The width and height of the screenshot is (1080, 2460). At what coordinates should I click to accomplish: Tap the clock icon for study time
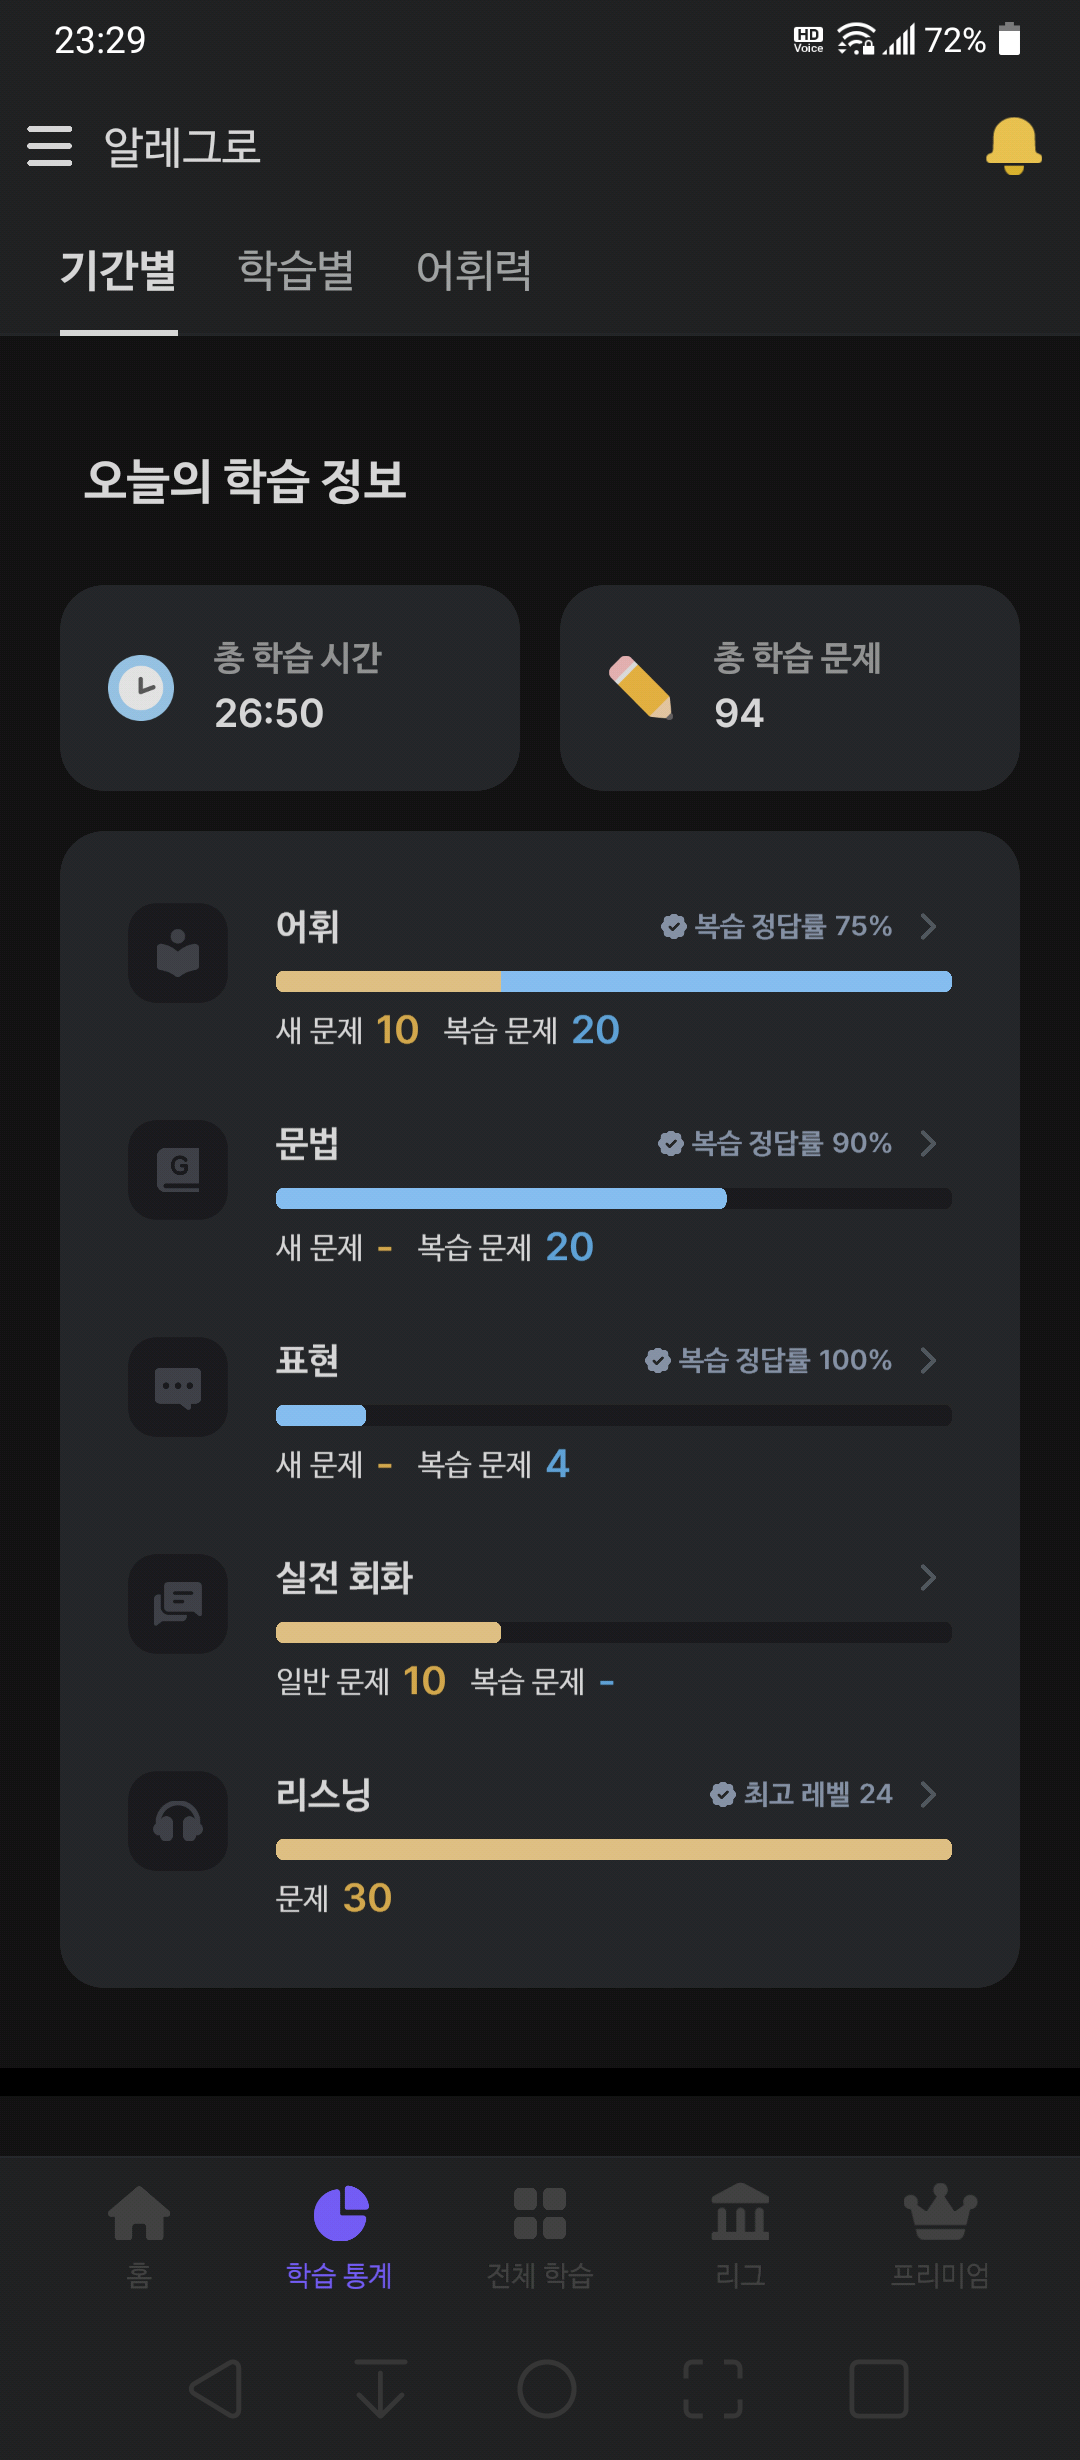(x=141, y=688)
